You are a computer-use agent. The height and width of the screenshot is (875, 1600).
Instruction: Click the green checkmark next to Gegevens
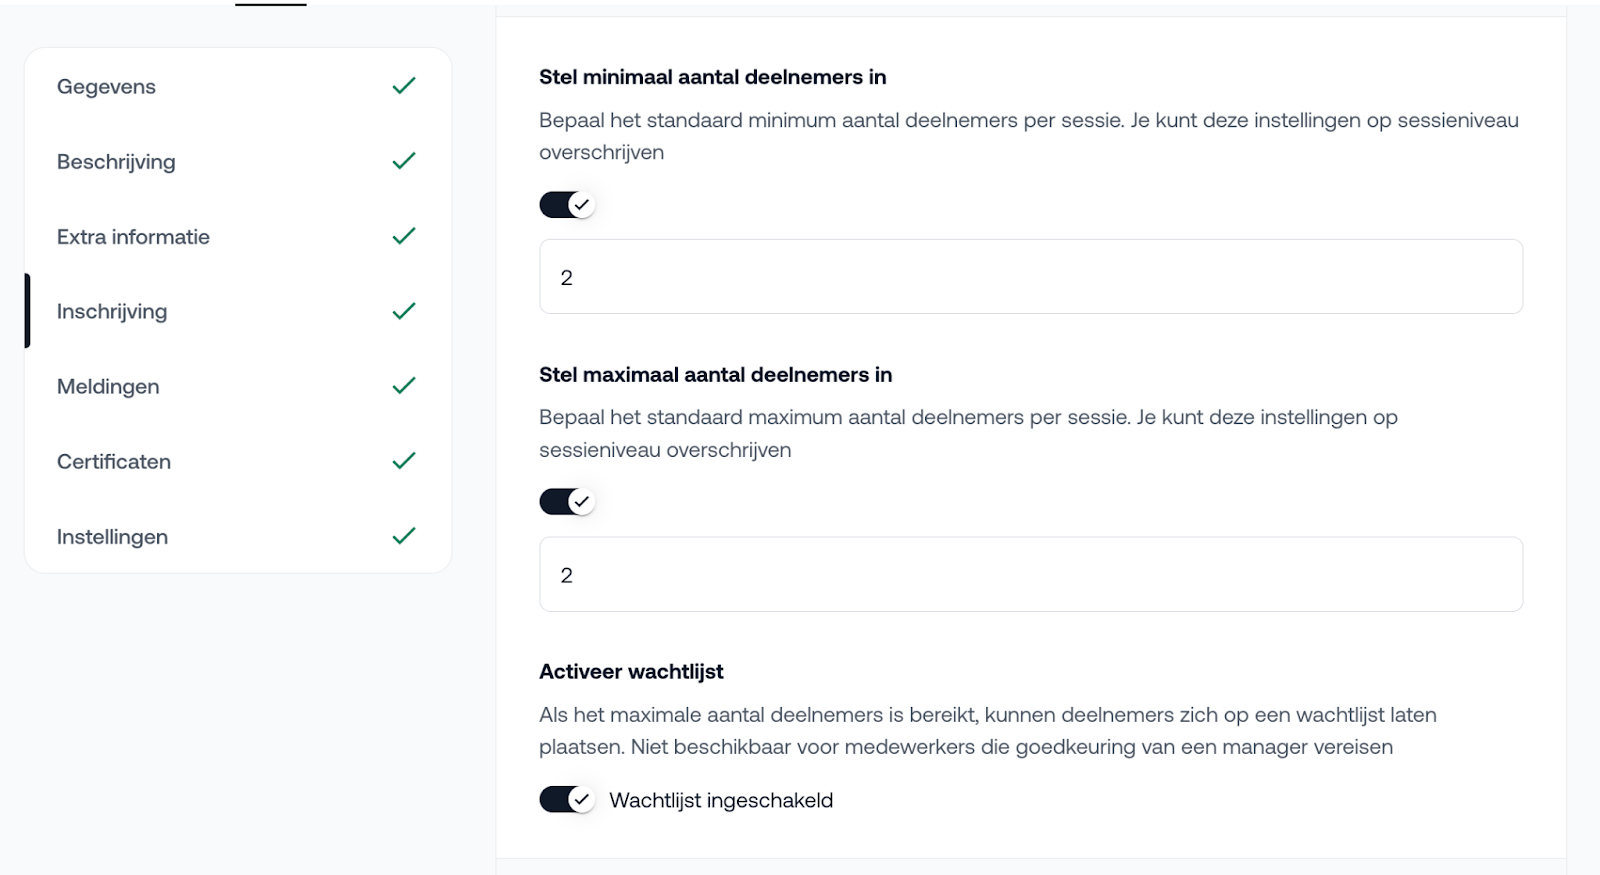(x=404, y=86)
